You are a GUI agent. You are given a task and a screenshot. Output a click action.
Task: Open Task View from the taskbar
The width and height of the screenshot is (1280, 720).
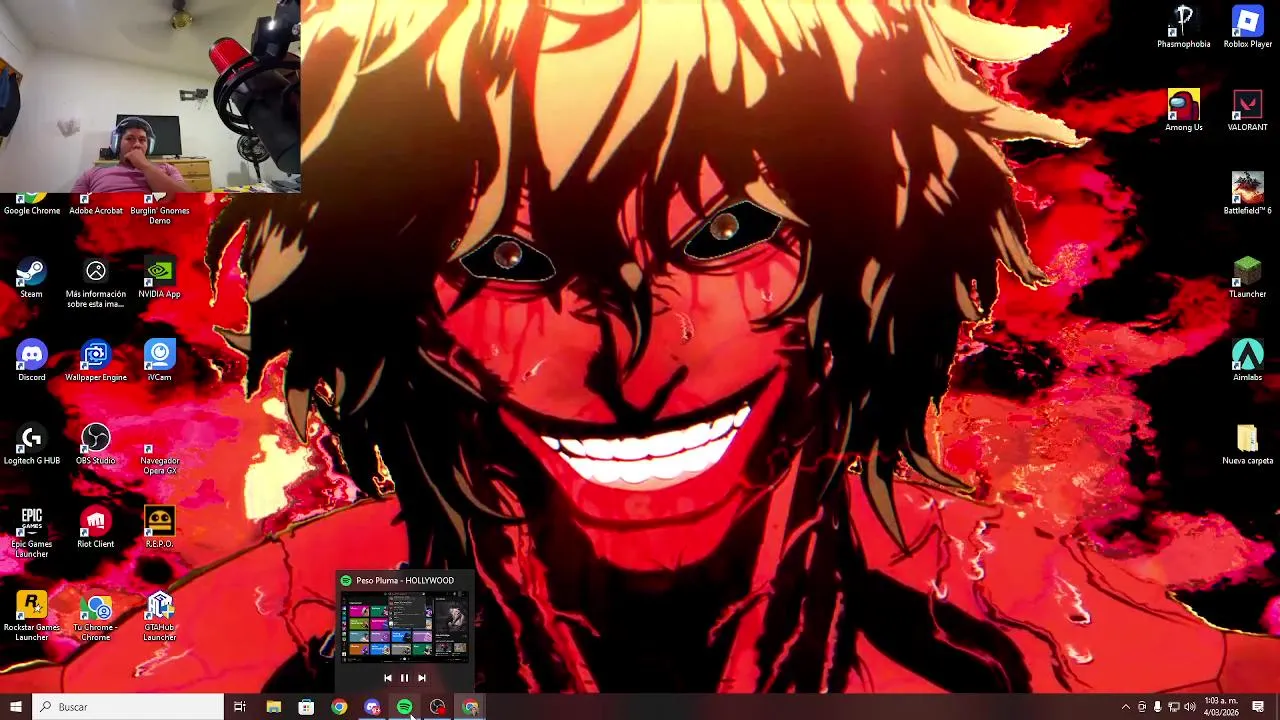click(x=240, y=707)
